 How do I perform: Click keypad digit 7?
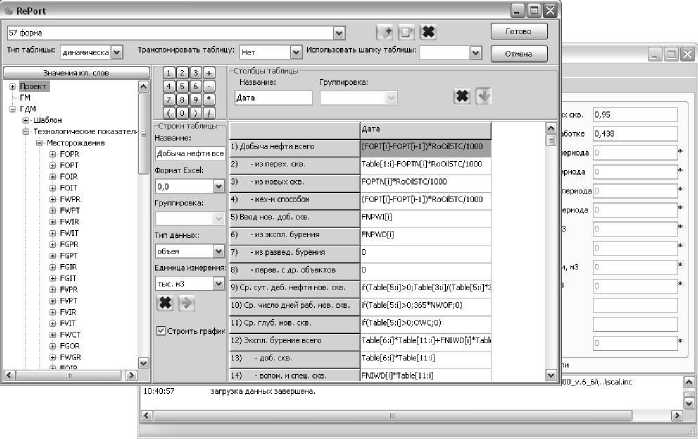tap(169, 100)
